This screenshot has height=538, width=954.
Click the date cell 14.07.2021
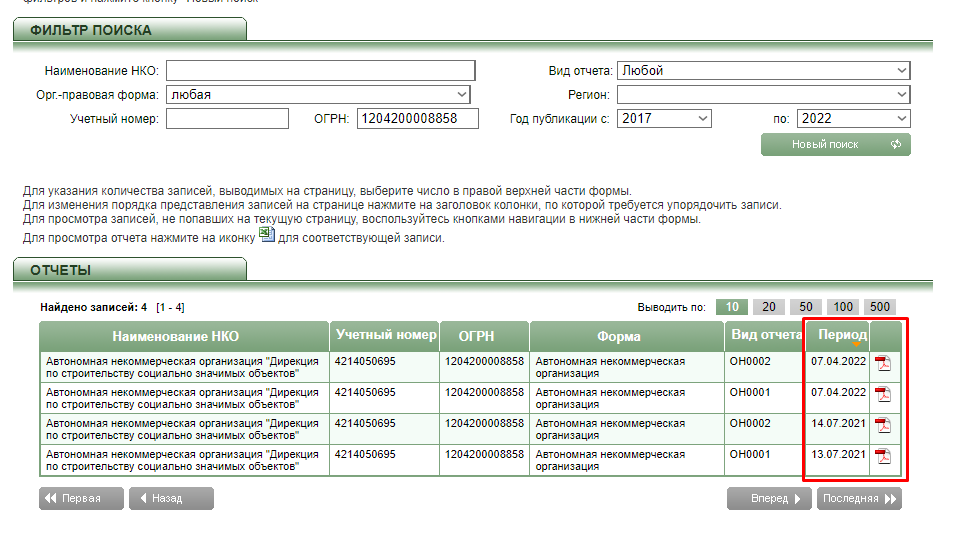pyautogui.click(x=838, y=424)
